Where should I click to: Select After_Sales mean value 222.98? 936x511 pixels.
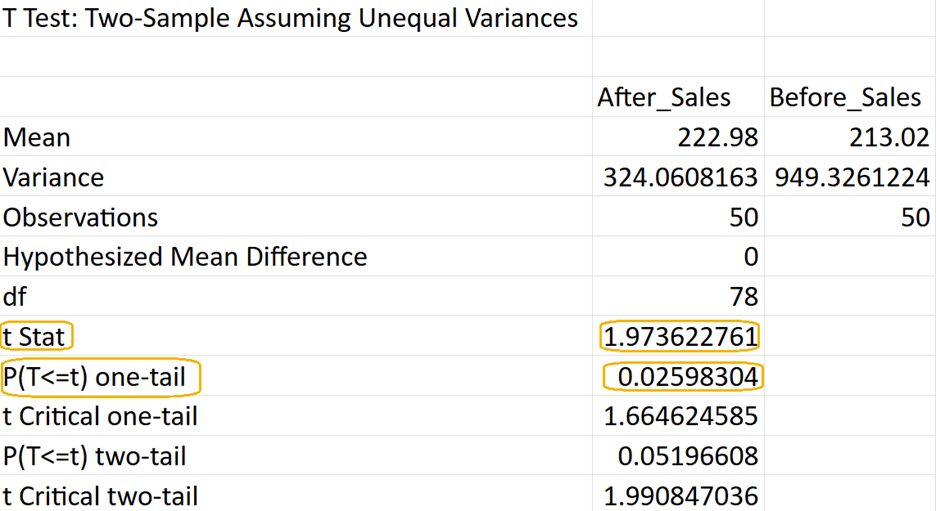click(717, 137)
